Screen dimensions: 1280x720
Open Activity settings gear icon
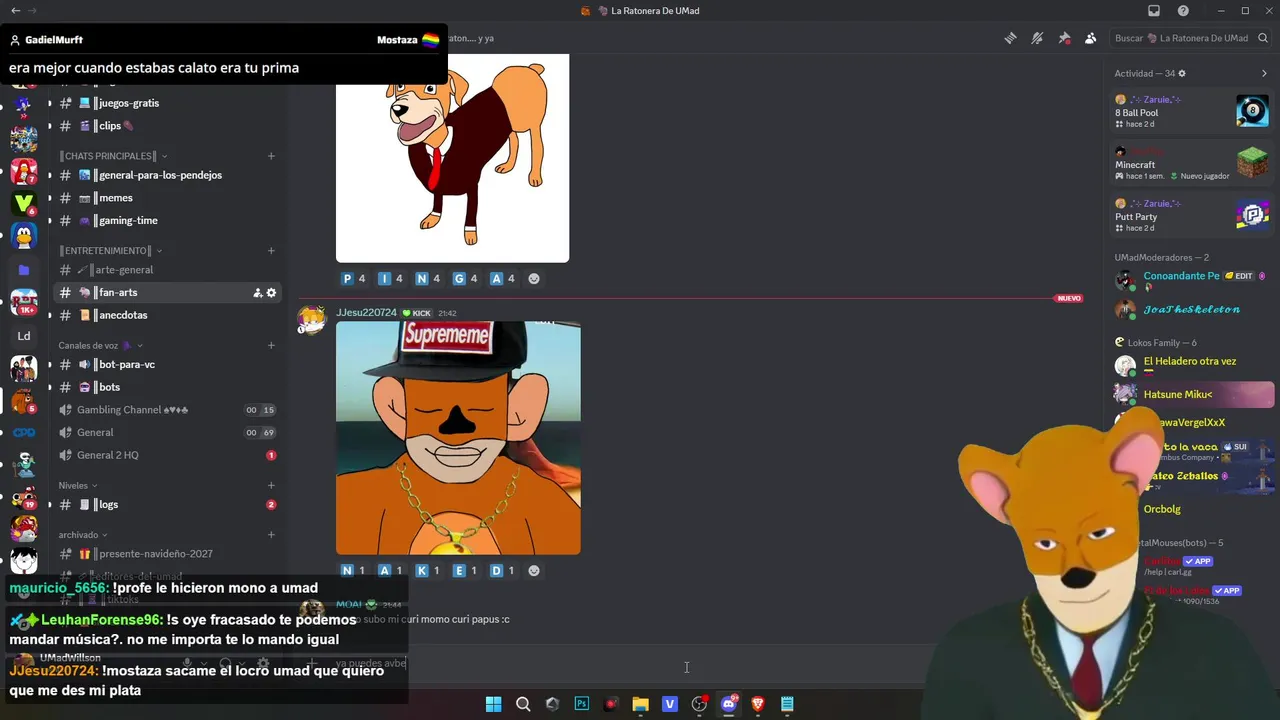1182,73
